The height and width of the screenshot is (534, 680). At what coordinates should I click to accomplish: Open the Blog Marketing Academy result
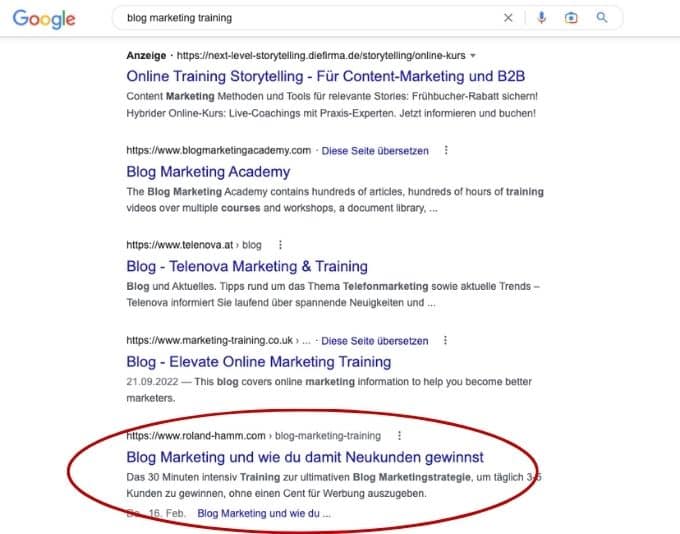click(208, 172)
